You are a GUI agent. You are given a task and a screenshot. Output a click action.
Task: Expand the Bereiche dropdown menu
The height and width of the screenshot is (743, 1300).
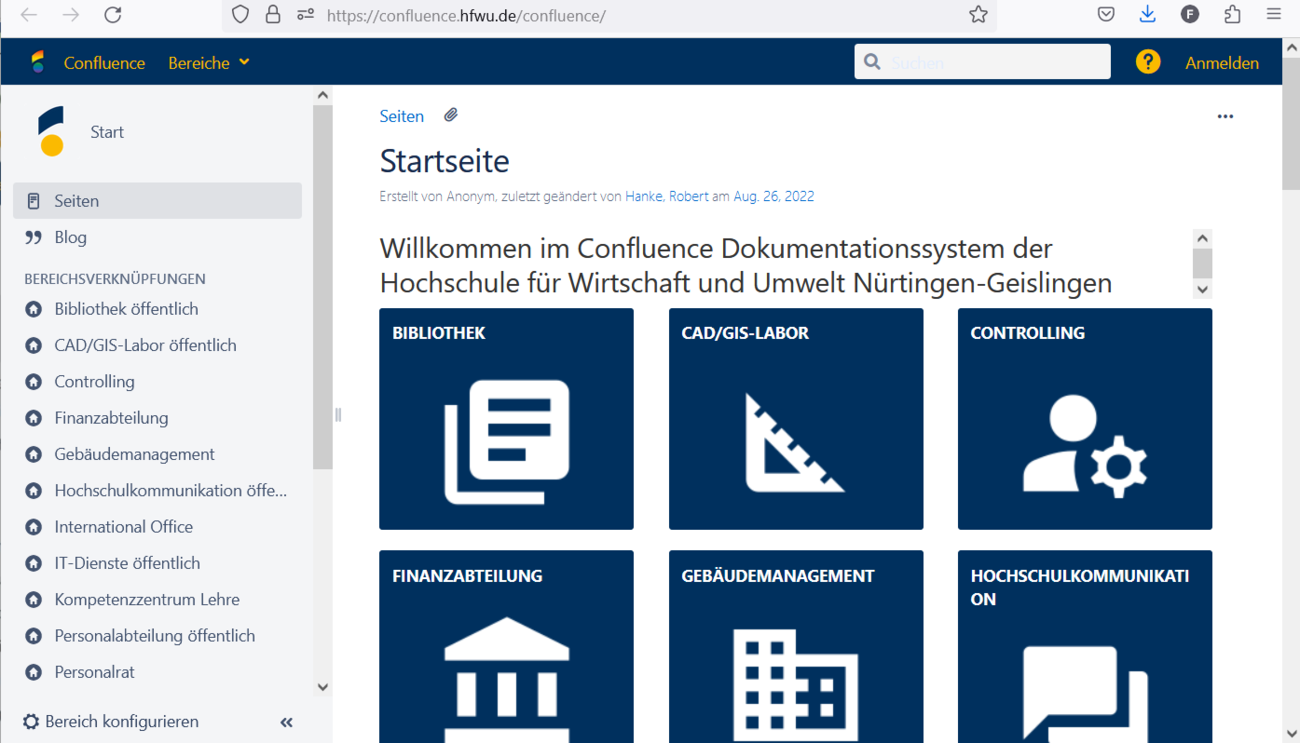(208, 63)
